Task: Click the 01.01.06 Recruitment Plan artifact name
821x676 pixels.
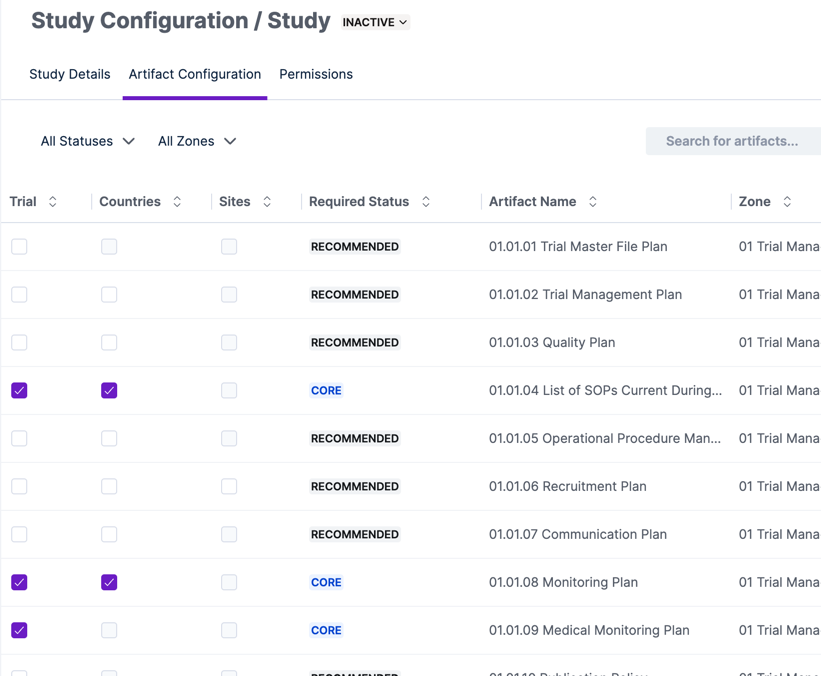Action: pyautogui.click(x=567, y=486)
